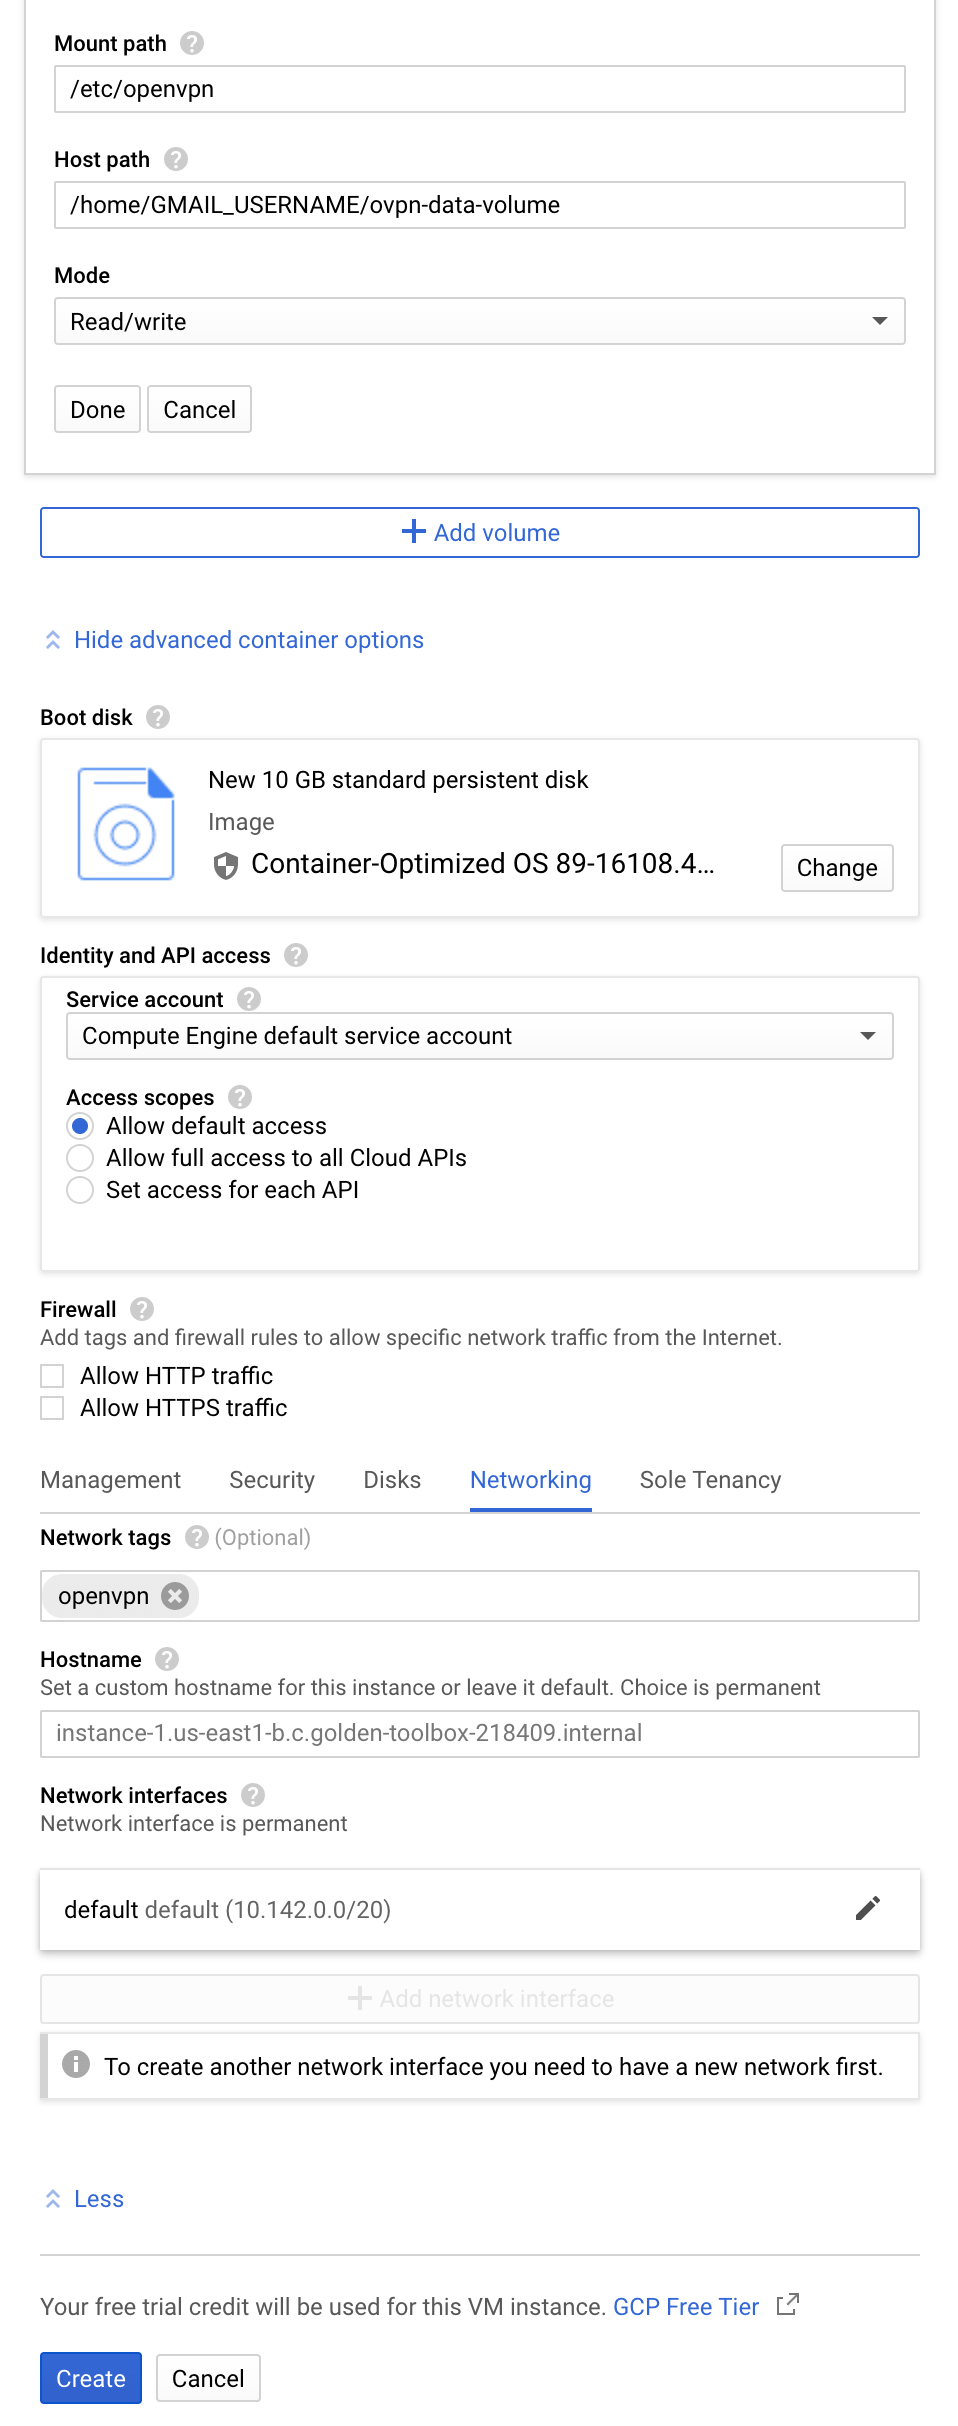Open the GCP Free Tier external link icon

coord(788,2305)
